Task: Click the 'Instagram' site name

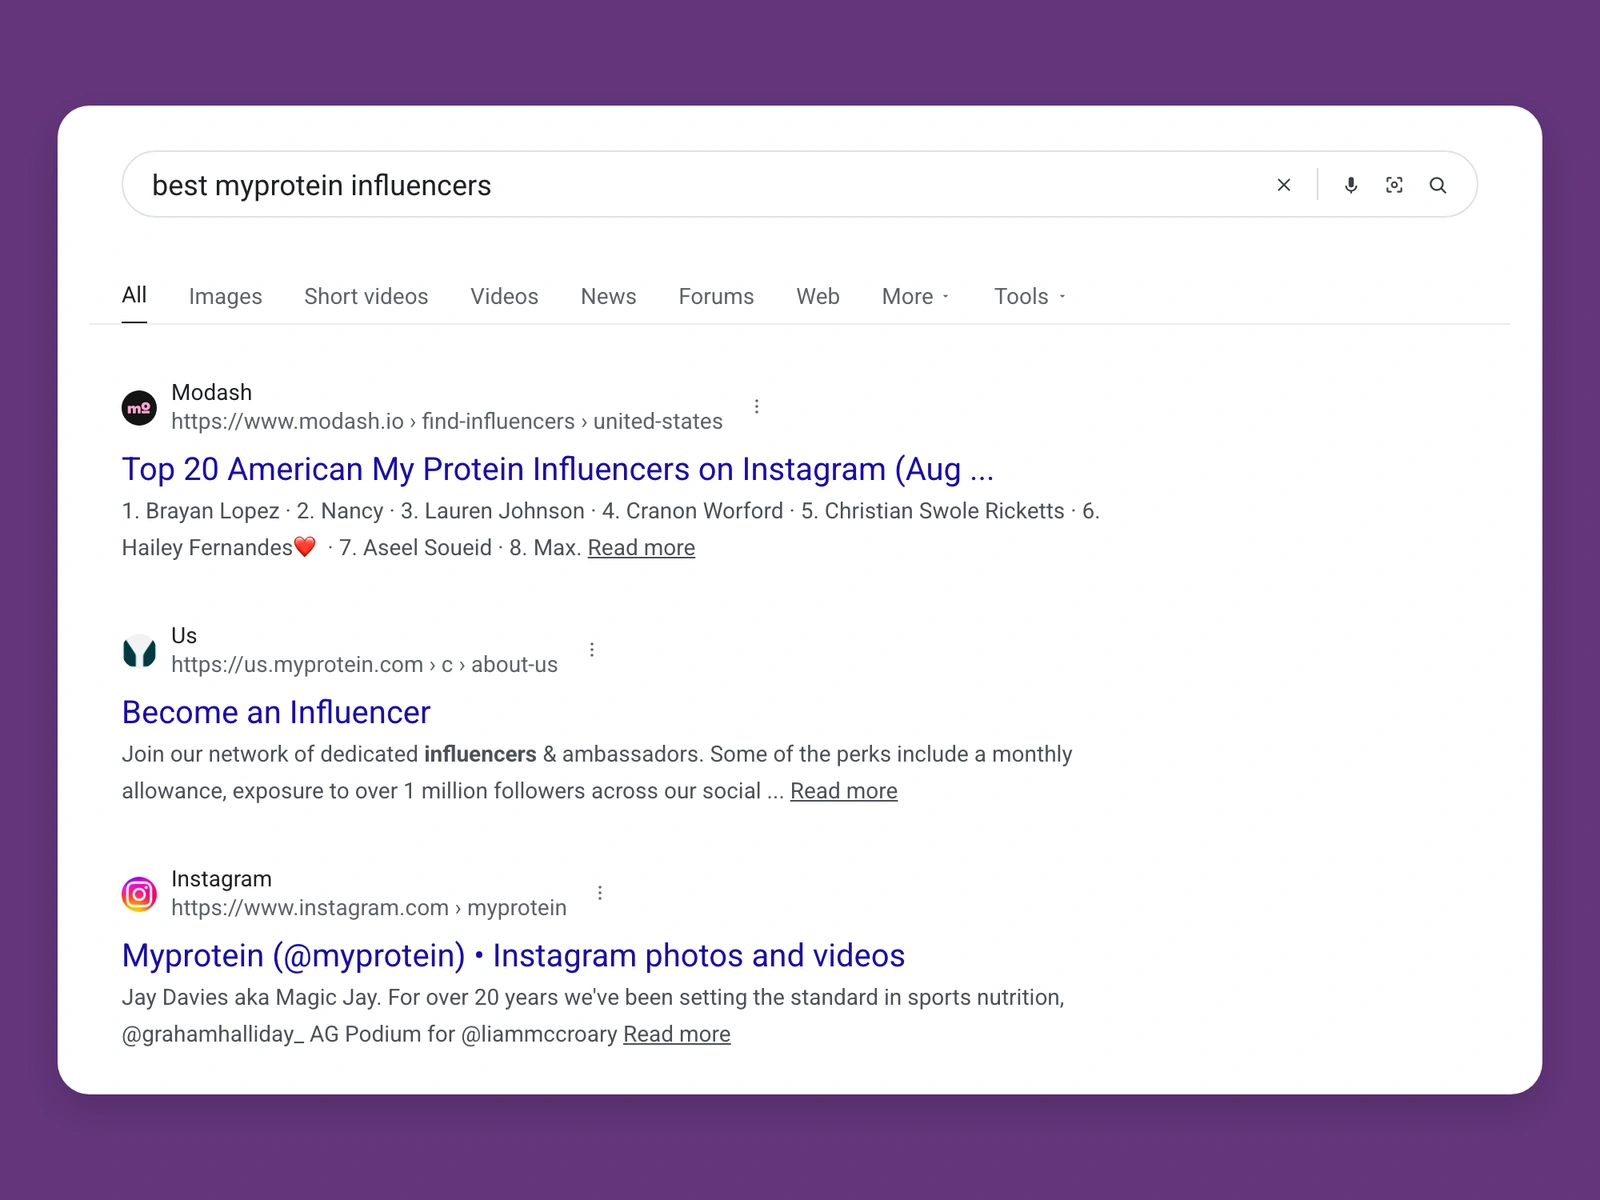Action: tap(221, 879)
